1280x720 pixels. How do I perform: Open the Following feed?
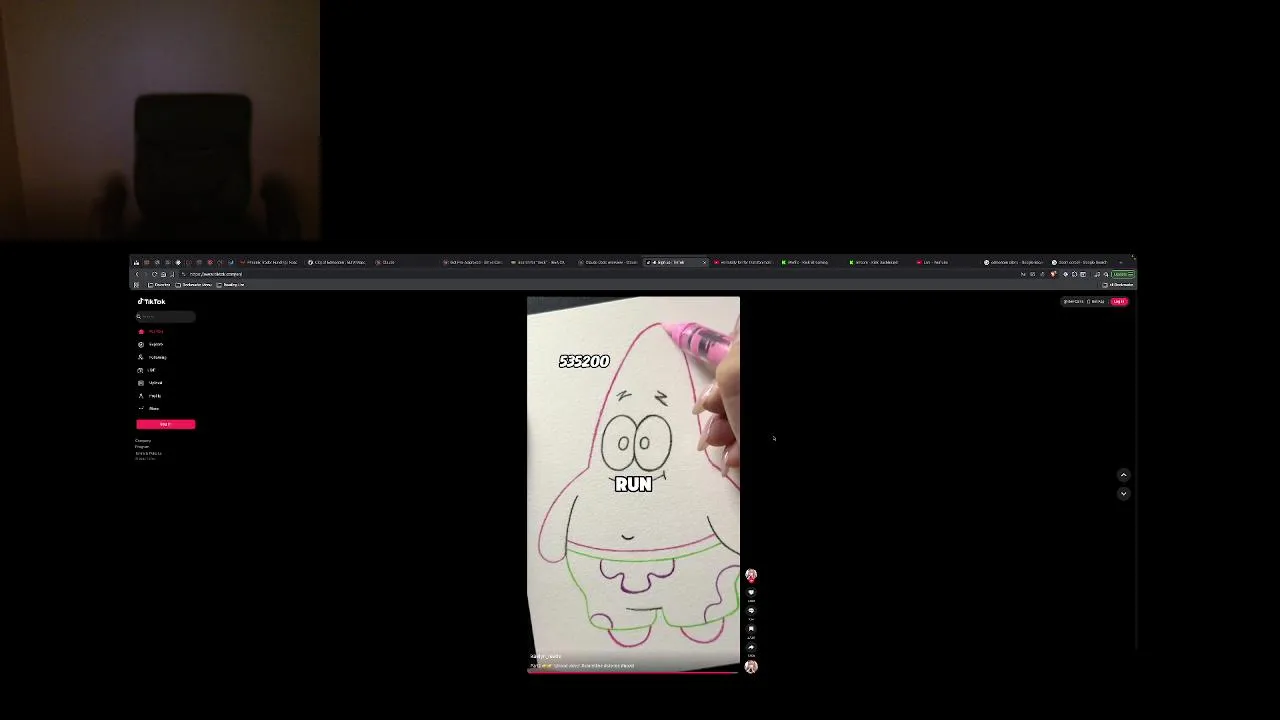point(153,357)
